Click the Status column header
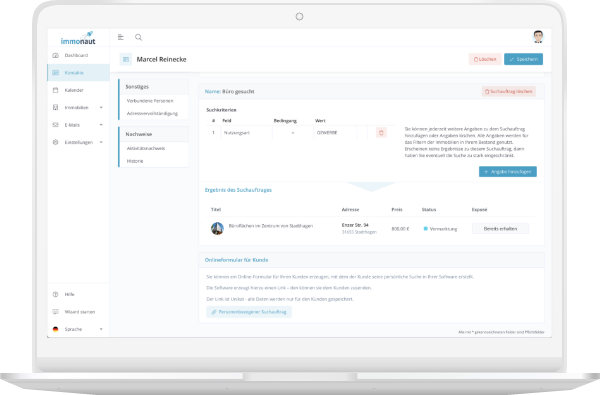Viewport: 600px width, 395px height. click(x=429, y=210)
